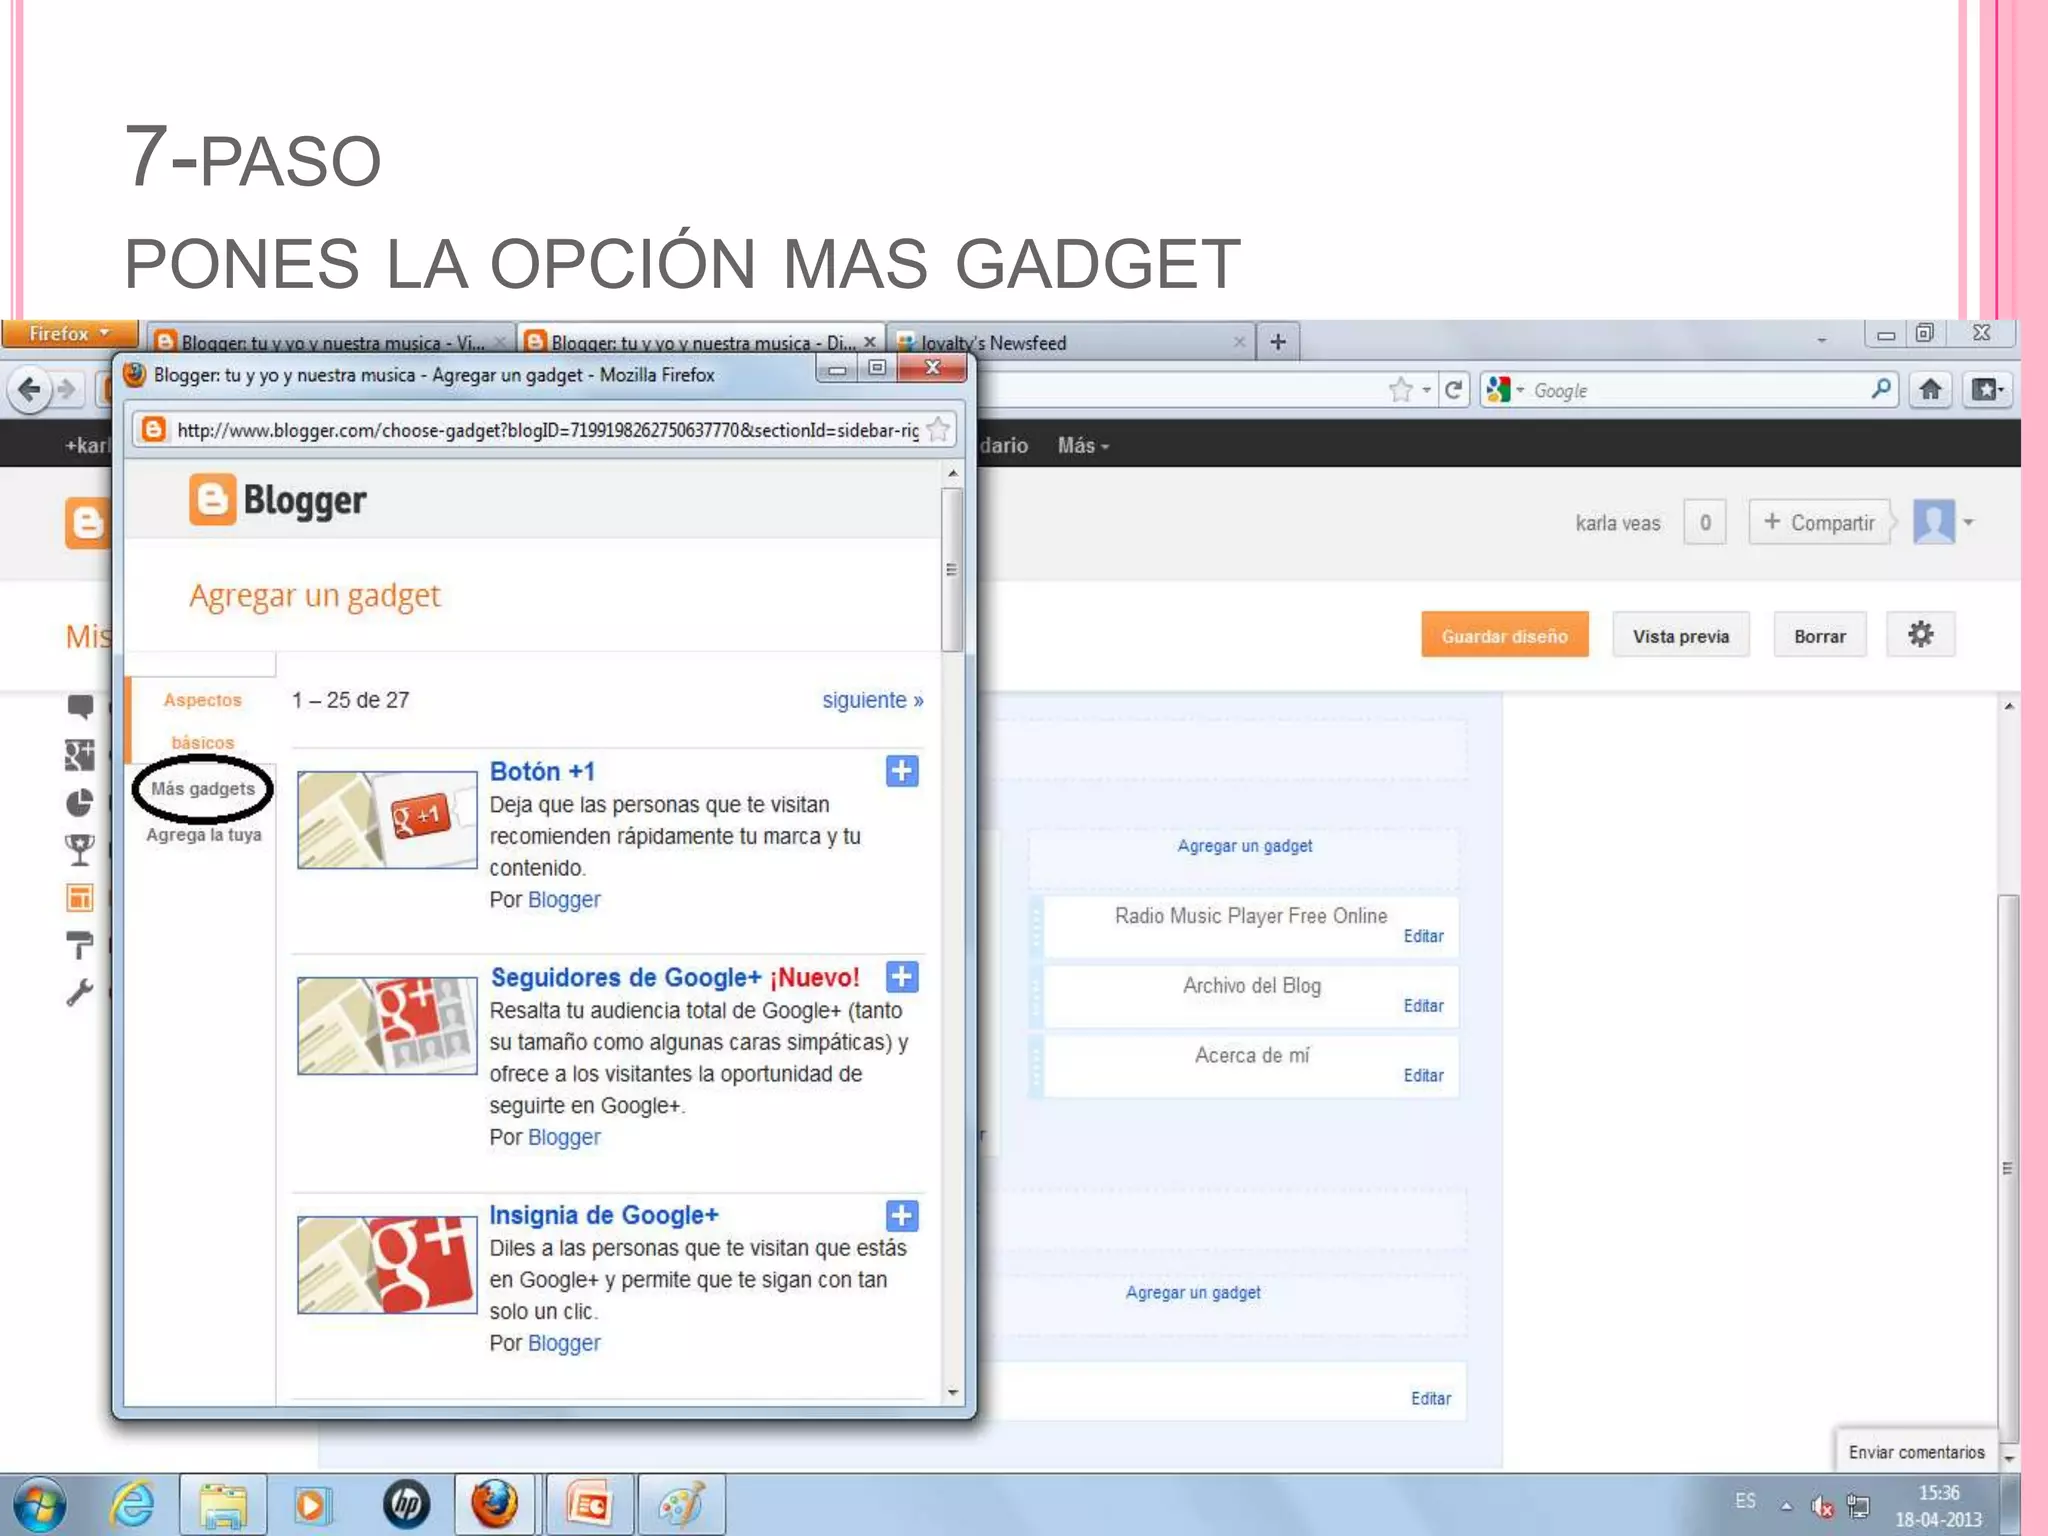Open layout icon in Blogger sidebar

80,897
